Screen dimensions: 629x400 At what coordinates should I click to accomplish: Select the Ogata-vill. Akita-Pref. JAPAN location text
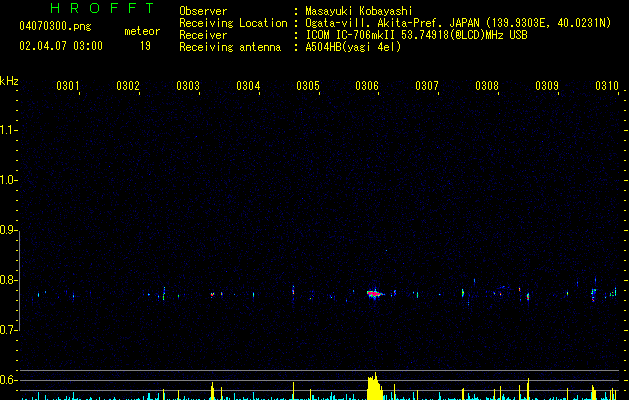point(458,23)
